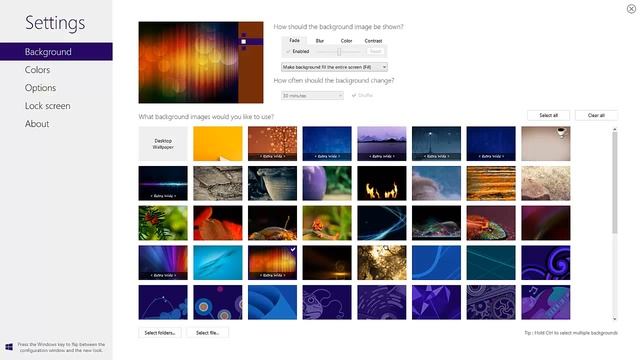Select the orange bokeh tree wallpaper thumbnail

[x=272, y=144]
